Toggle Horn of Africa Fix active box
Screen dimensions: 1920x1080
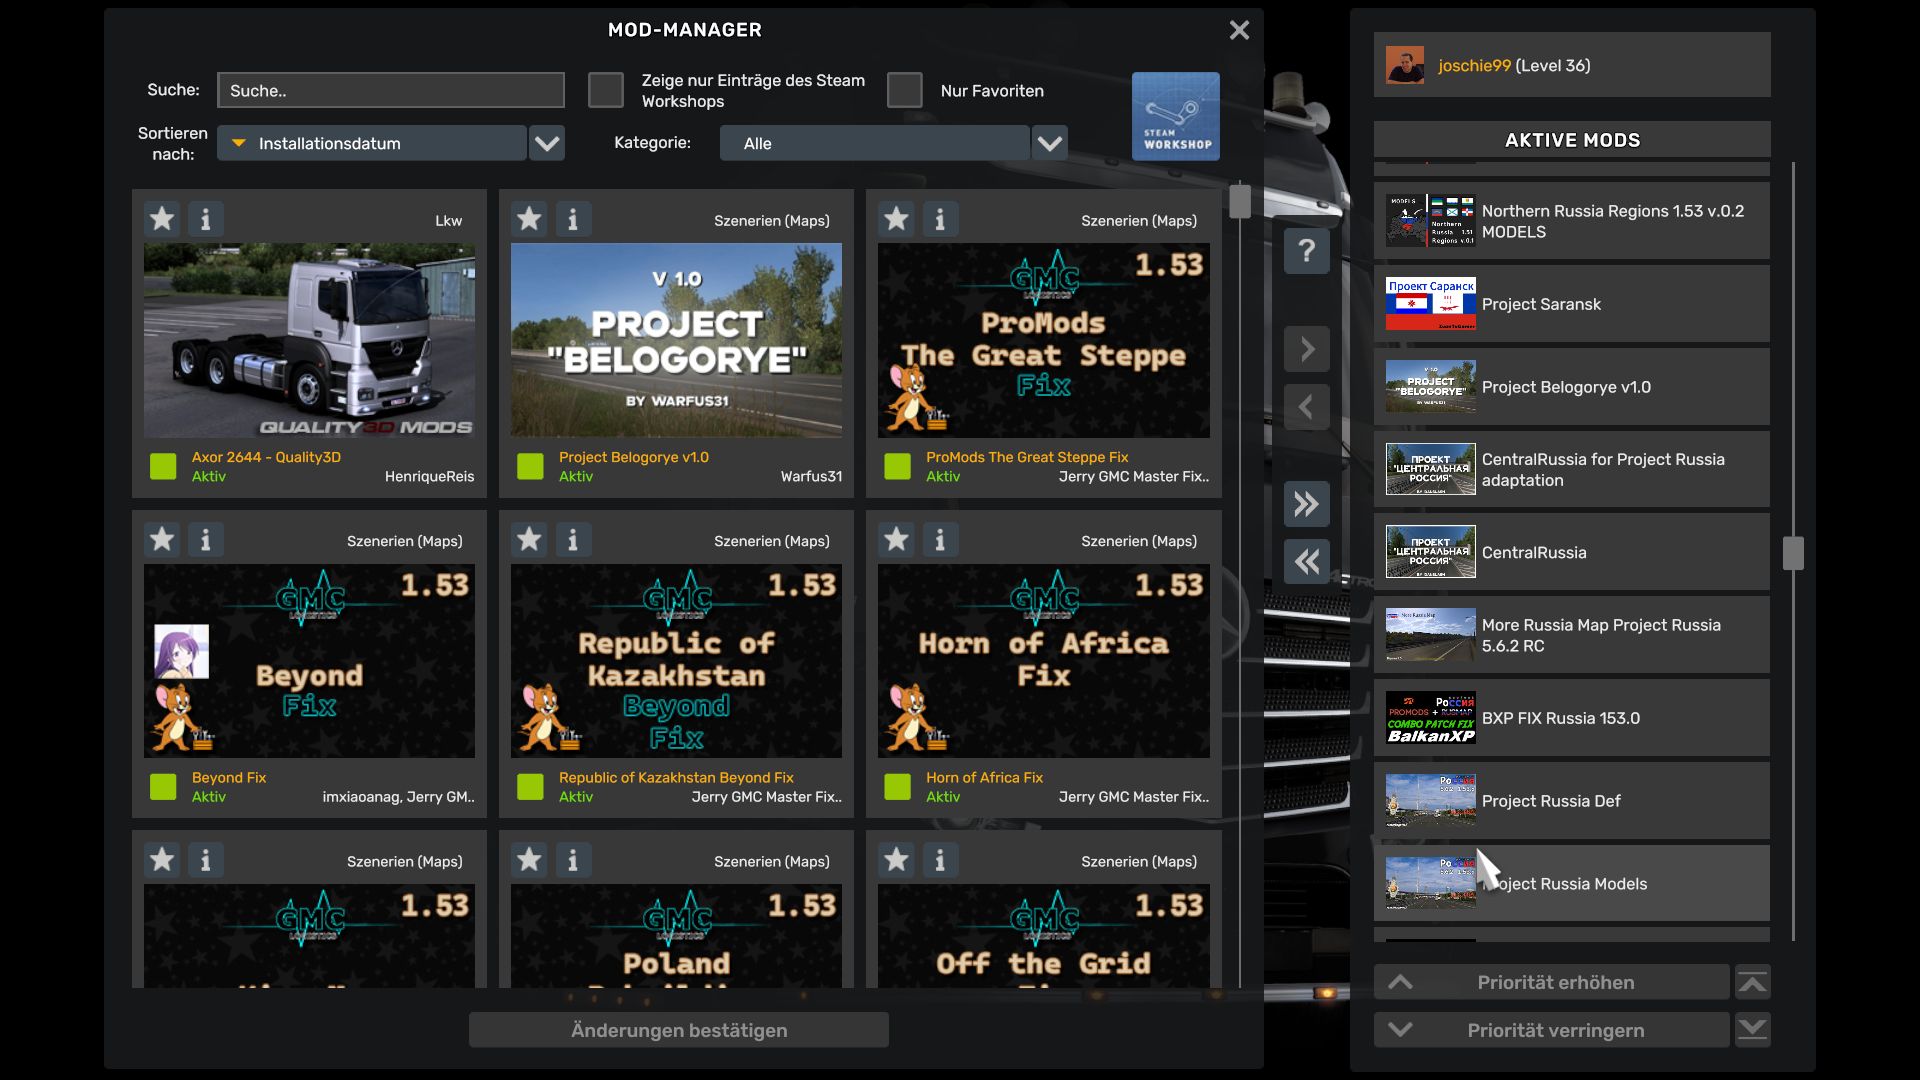tap(897, 787)
